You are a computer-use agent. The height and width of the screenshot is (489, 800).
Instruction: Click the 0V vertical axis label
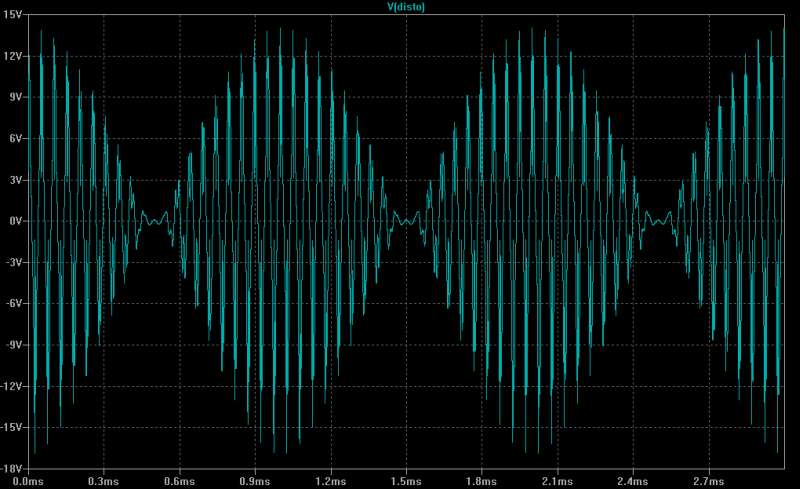(15, 222)
